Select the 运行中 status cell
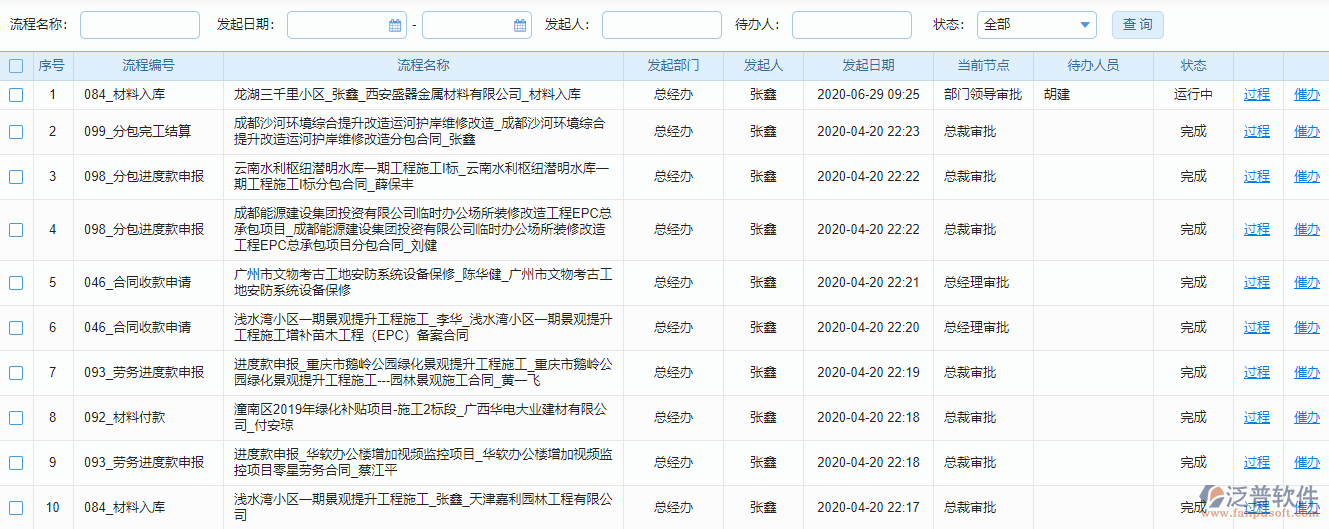Screen dimensions: 1329x529 point(1193,95)
